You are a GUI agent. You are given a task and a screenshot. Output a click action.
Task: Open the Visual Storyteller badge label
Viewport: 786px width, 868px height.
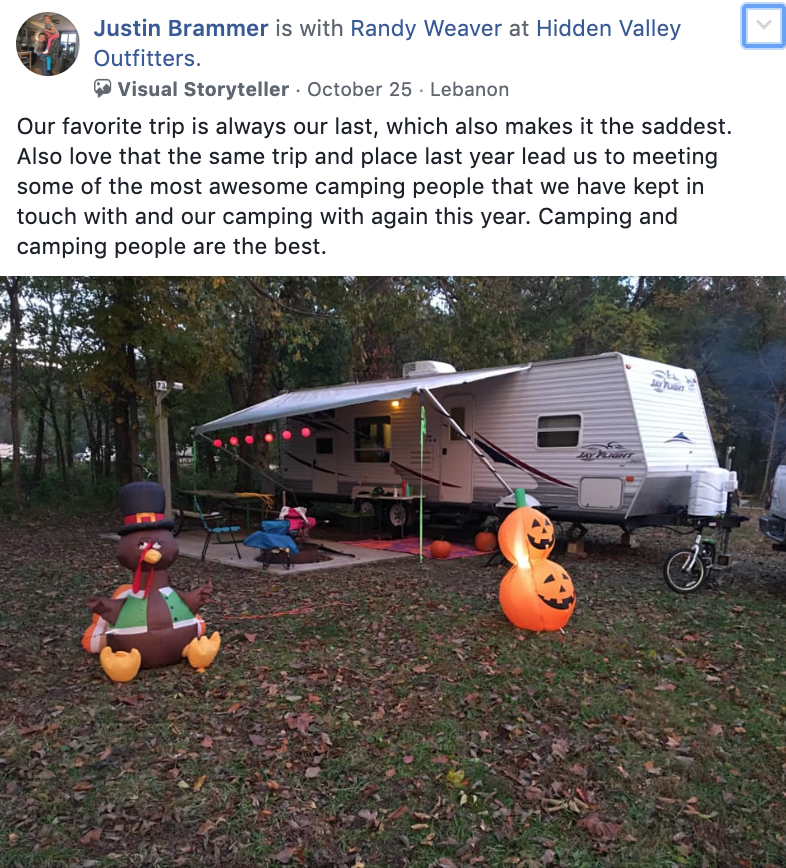[203, 89]
